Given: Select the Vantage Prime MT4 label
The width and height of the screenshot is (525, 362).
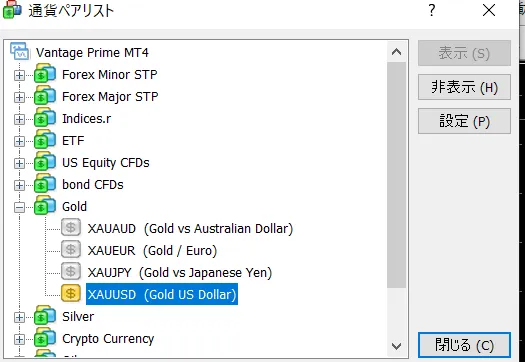Looking at the screenshot, I should (92, 53).
